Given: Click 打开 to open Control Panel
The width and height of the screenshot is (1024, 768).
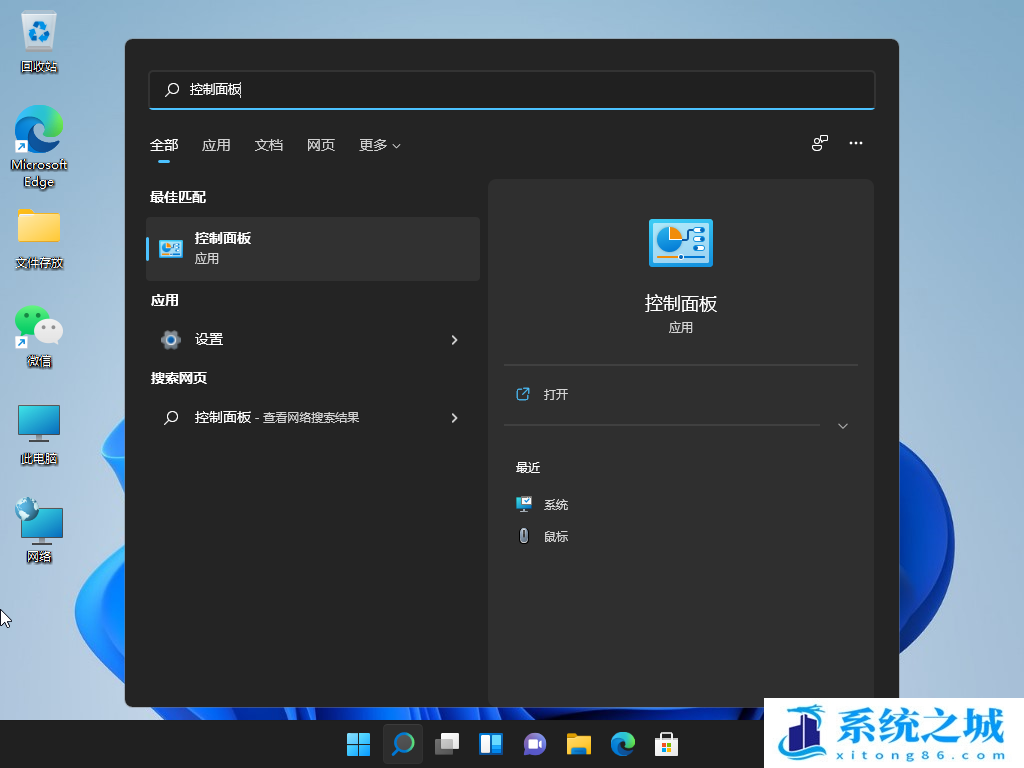Looking at the screenshot, I should (x=556, y=395).
